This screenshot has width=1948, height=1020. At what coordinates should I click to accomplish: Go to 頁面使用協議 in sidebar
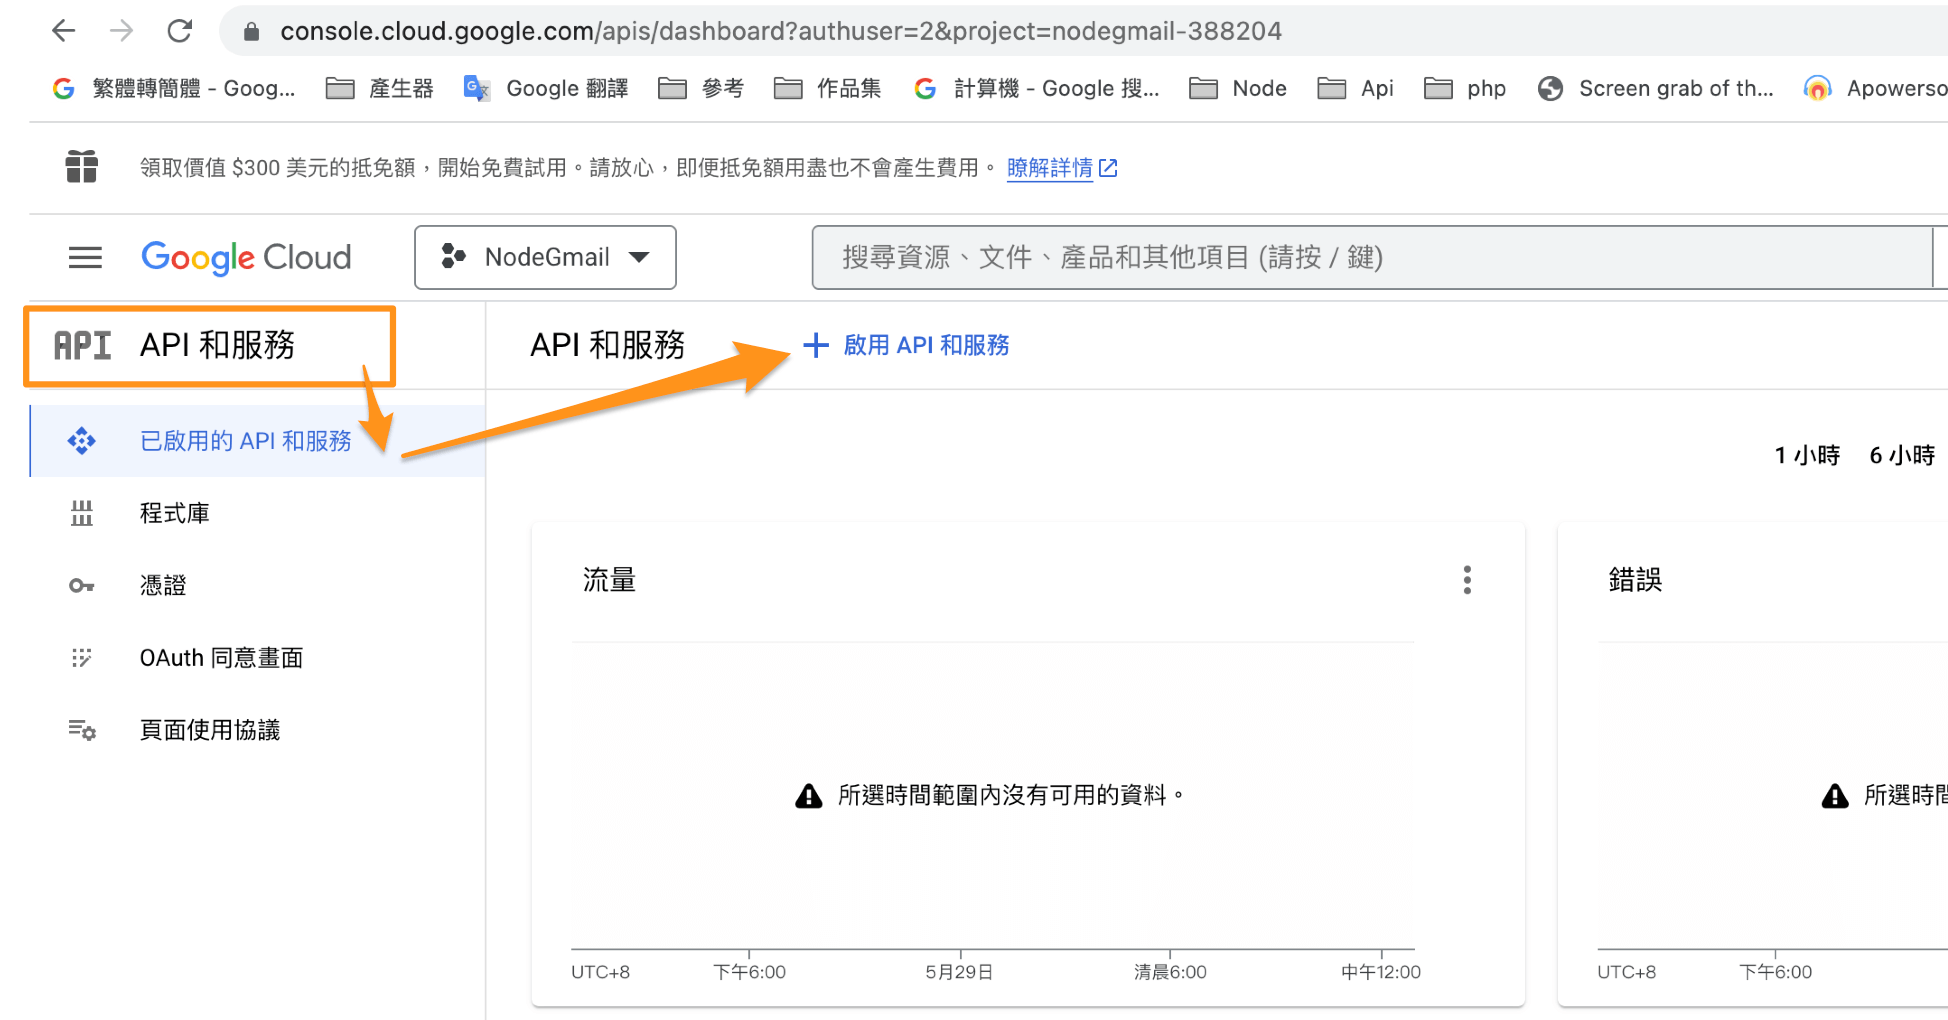210,730
